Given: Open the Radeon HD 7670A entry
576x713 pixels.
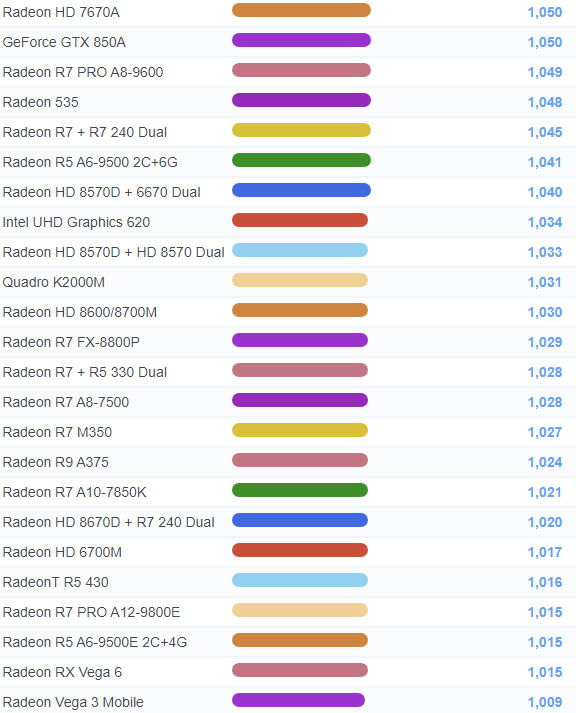Looking at the screenshot, I should [x=61, y=12].
